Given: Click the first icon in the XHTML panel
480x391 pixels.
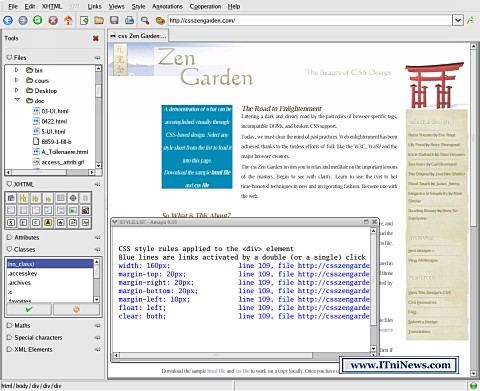Looking at the screenshot, I should point(11,199).
